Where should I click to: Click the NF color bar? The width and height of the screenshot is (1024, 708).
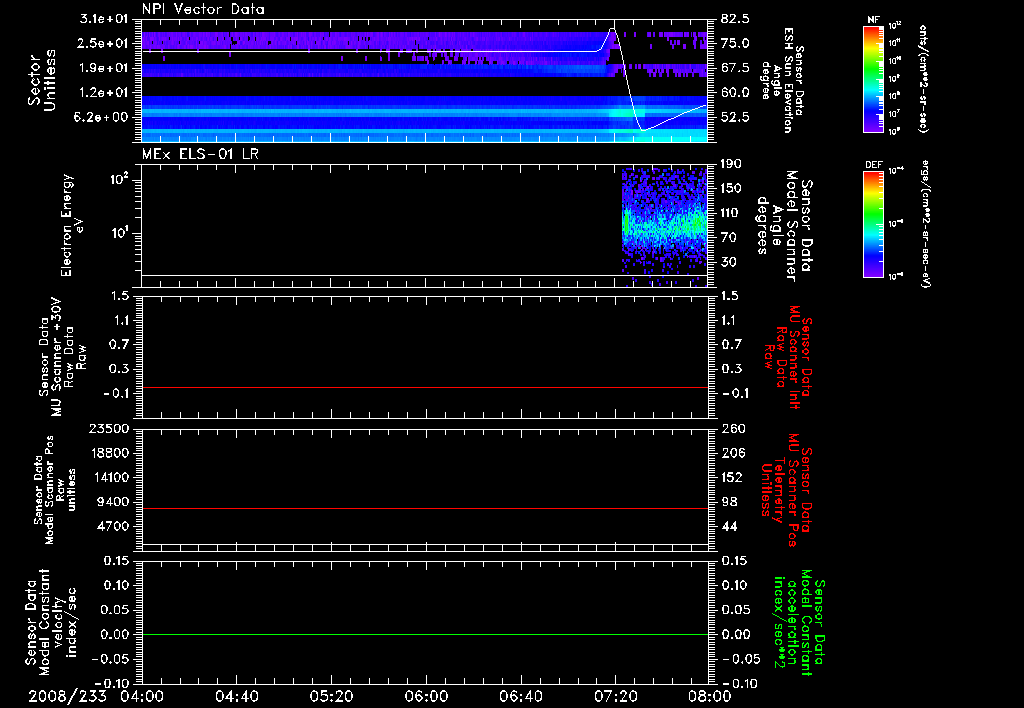(x=873, y=78)
